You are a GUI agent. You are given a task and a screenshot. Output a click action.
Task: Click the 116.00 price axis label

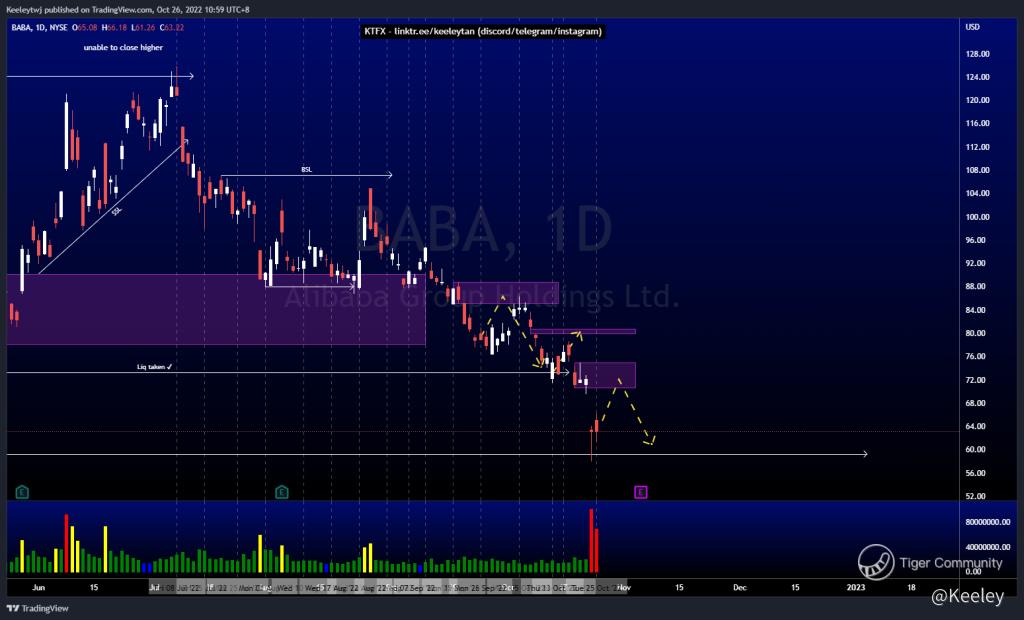click(978, 123)
